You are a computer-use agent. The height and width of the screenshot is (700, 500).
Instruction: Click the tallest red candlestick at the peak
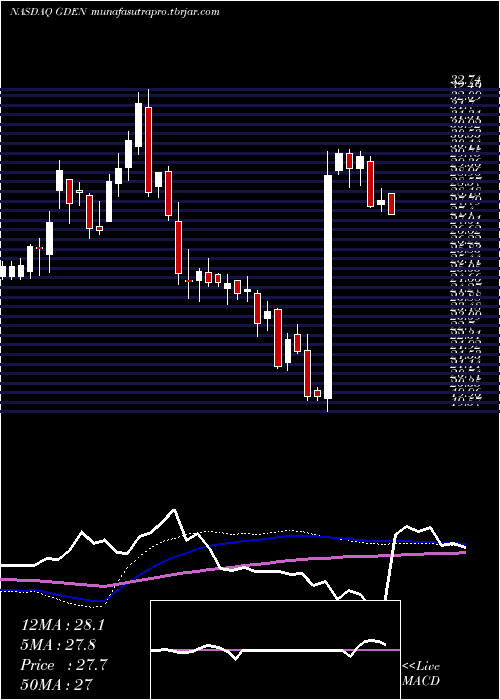point(148,150)
